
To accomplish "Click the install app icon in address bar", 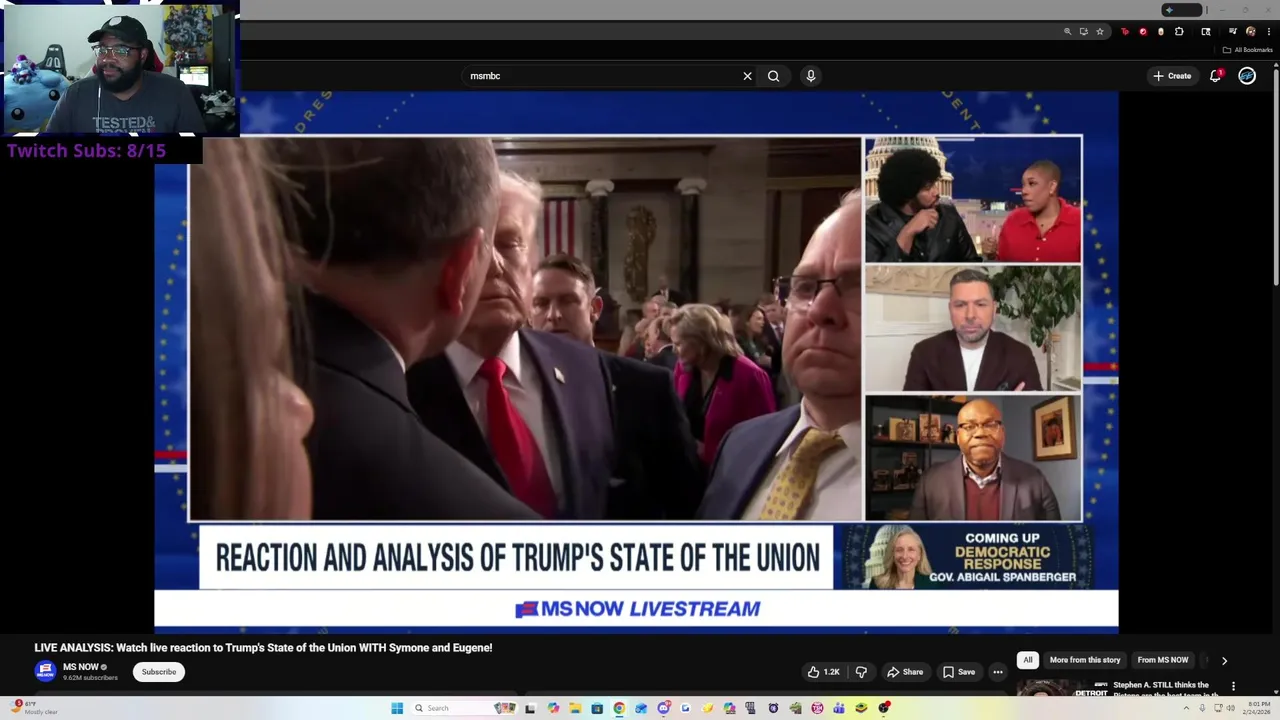I will coord(1084,32).
